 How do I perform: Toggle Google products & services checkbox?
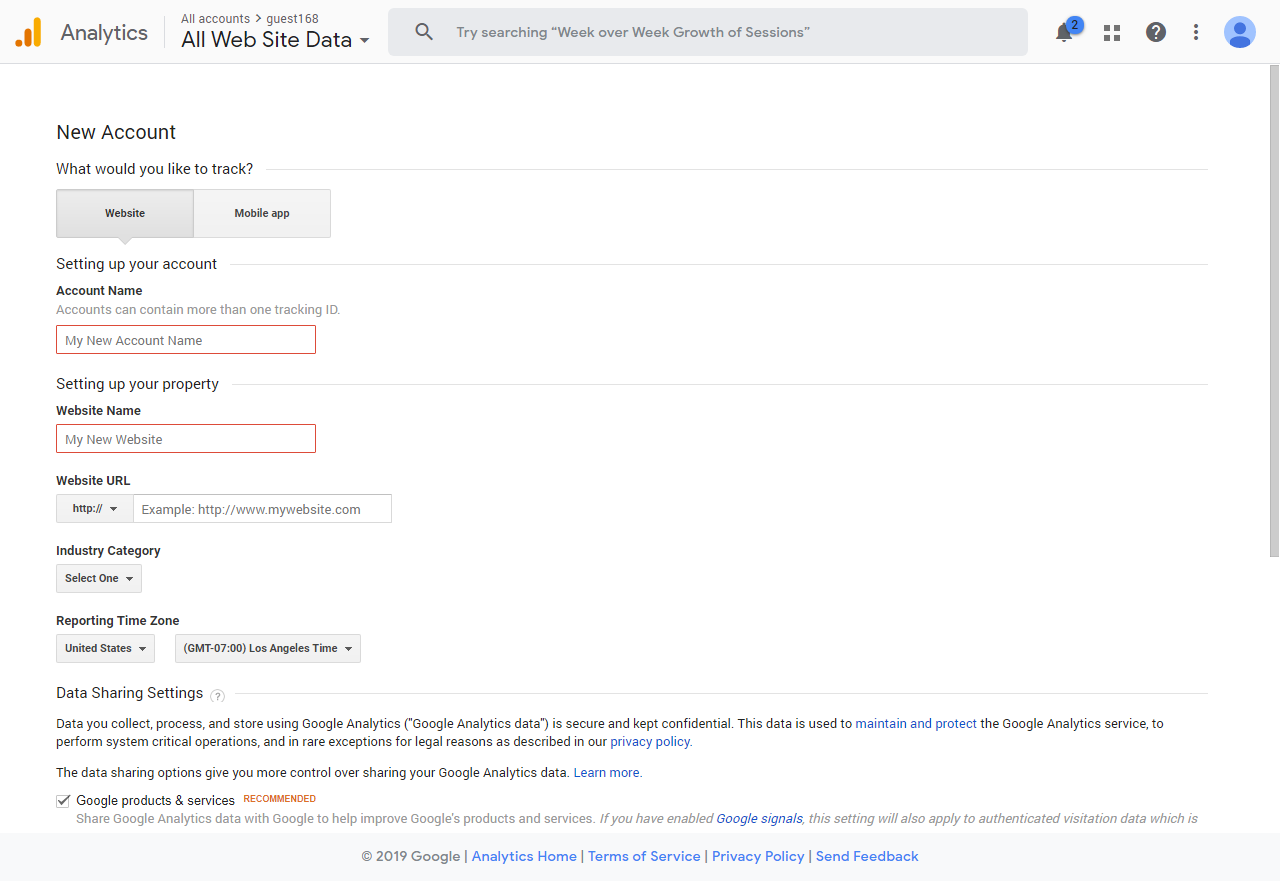point(63,800)
